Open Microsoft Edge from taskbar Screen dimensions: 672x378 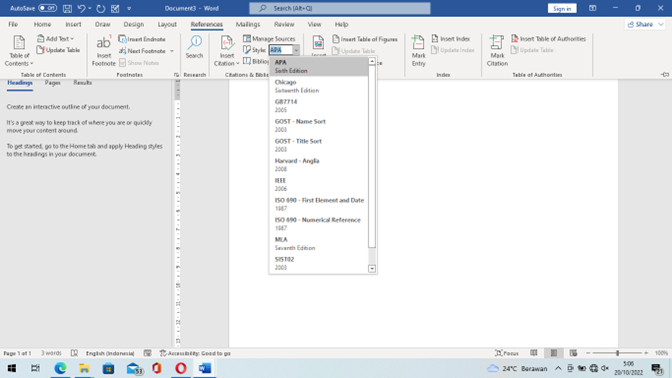(x=60, y=368)
